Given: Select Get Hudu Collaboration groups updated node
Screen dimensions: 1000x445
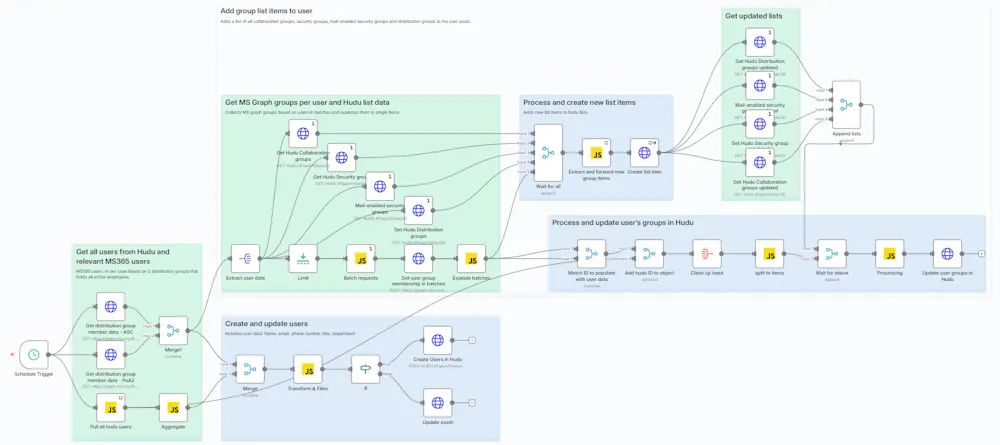Looking at the screenshot, I should 760,163.
